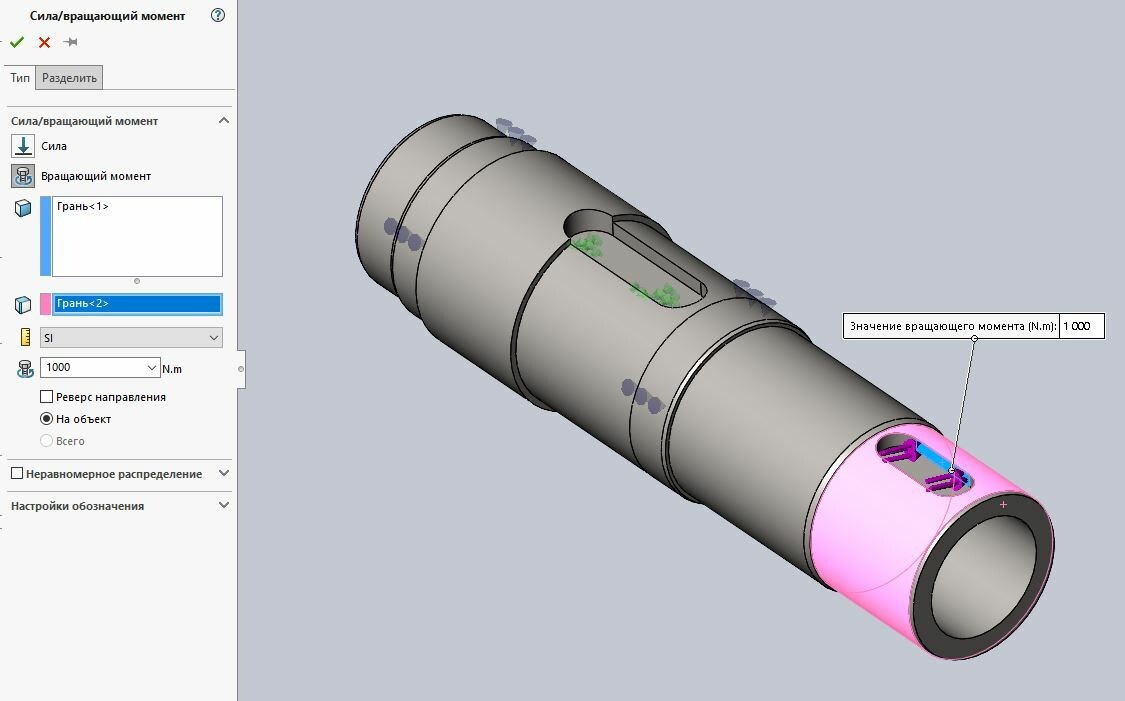Viewport: 1125px width, 701px height.
Task: Select the Вращающий момент torque icon
Action: click(x=23, y=176)
